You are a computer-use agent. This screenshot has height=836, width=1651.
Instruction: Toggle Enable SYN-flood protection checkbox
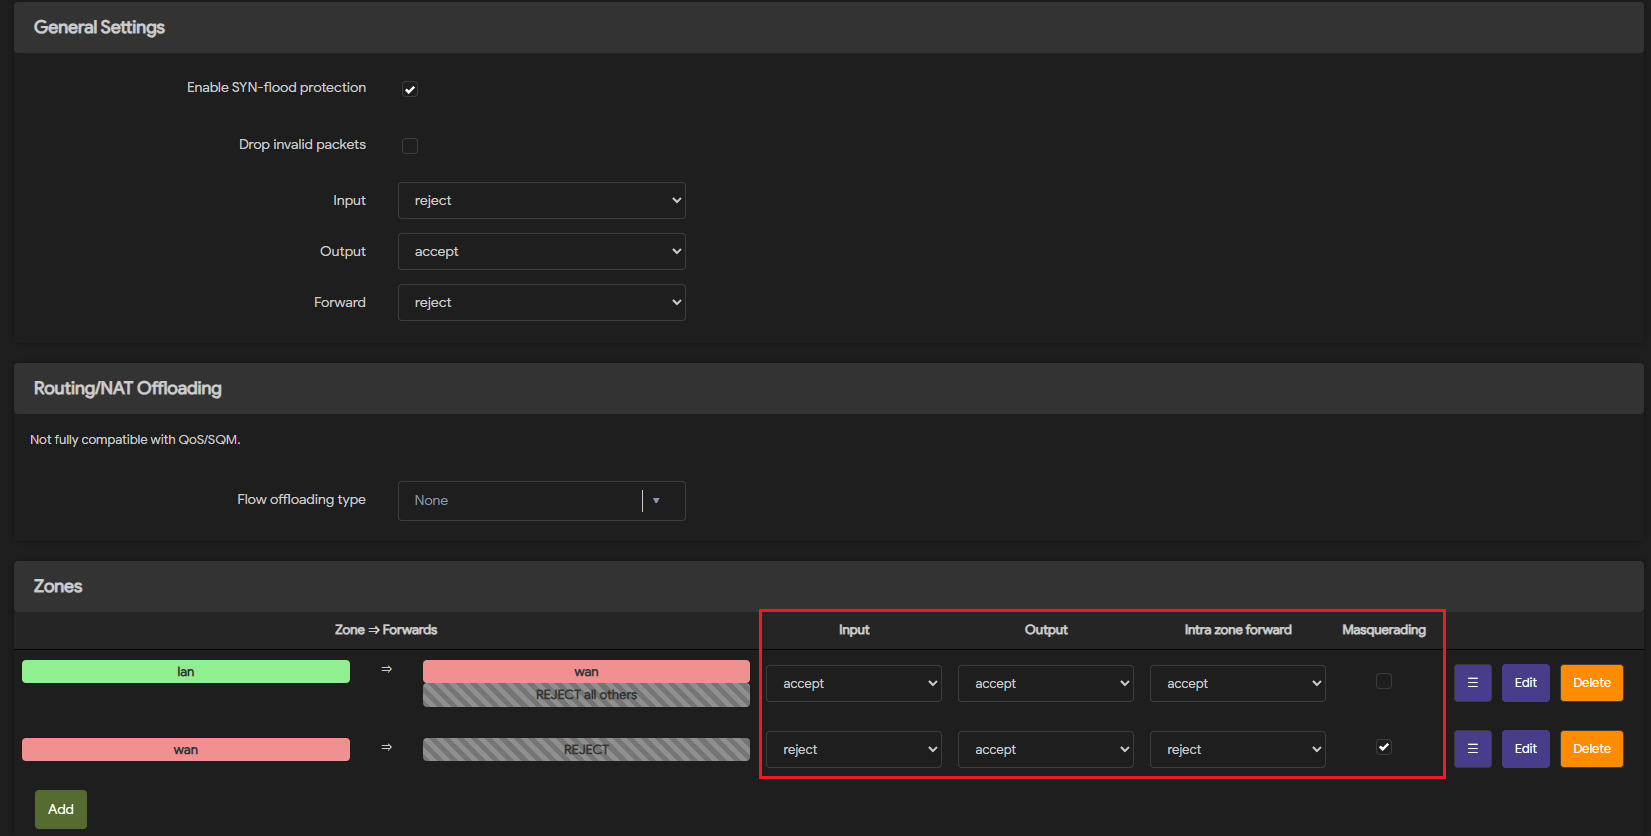[410, 89]
